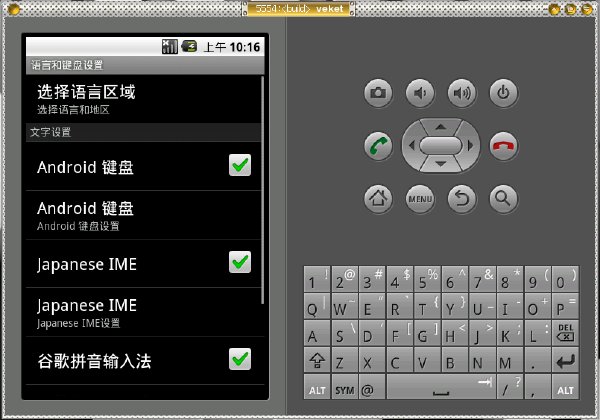600x420 pixels.
Task: Click the camera hardware button
Action: pyautogui.click(x=378, y=93)
